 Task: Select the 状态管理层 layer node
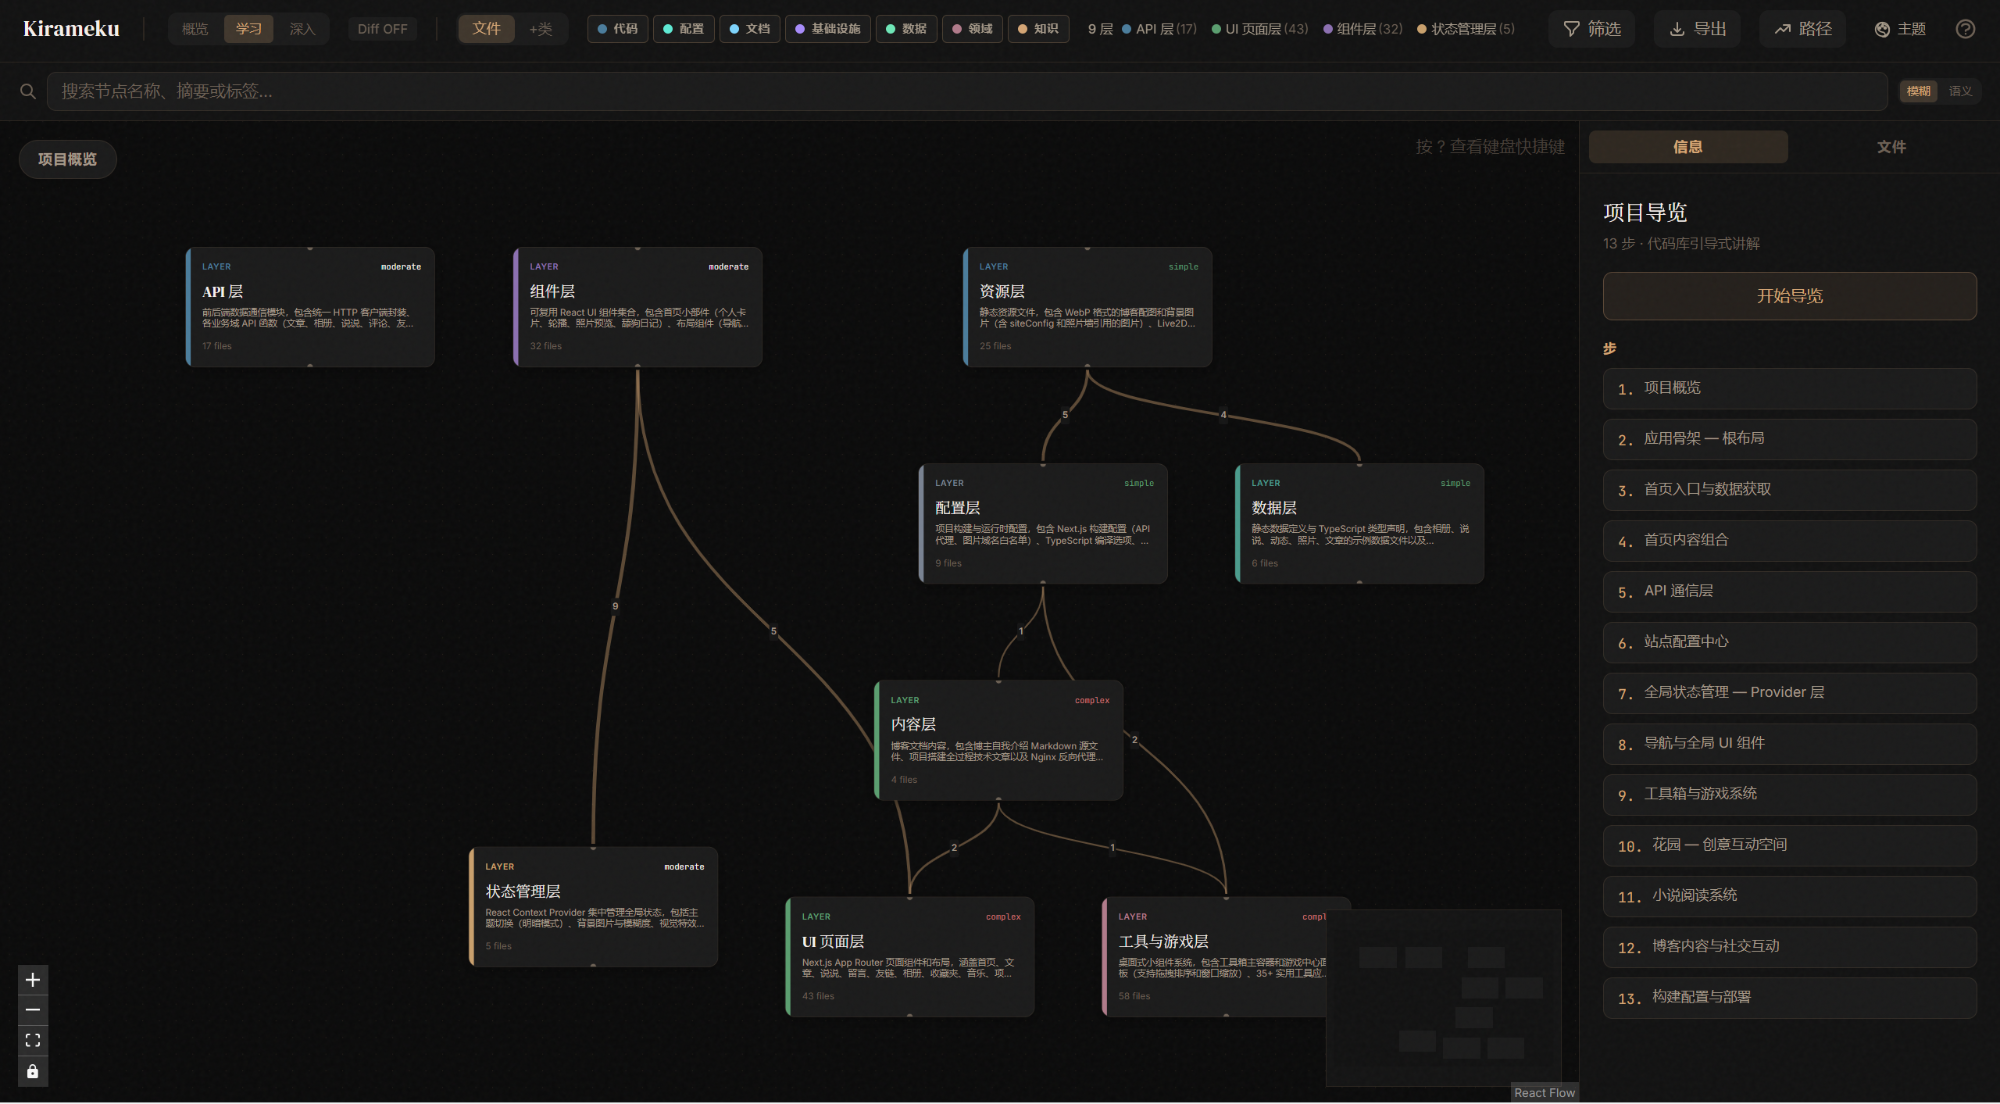(593, 907)
